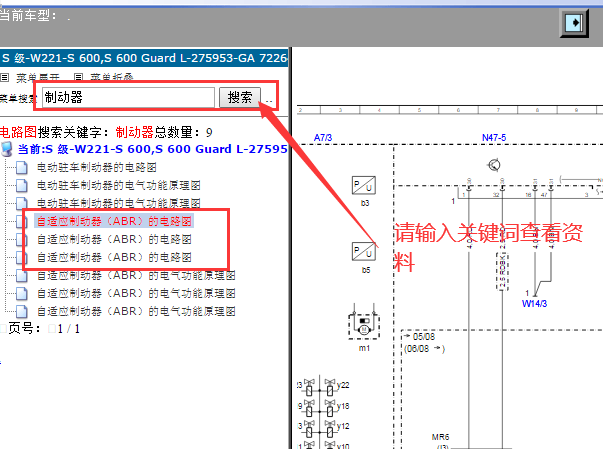This screenshot has height=449, width=603.
Task: Click the page number "1 / 1"
Action: tap(69, 329)
